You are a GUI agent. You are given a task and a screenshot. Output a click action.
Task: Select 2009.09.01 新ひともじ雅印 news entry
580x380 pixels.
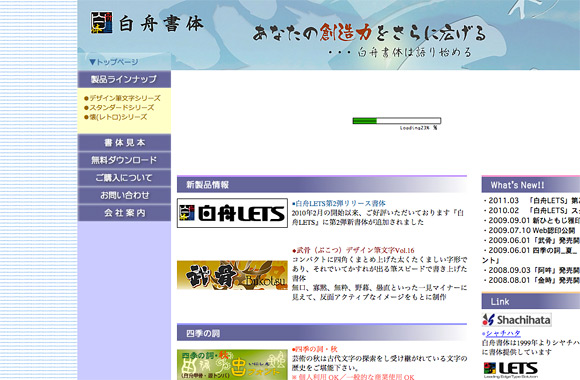coord(532,221)
